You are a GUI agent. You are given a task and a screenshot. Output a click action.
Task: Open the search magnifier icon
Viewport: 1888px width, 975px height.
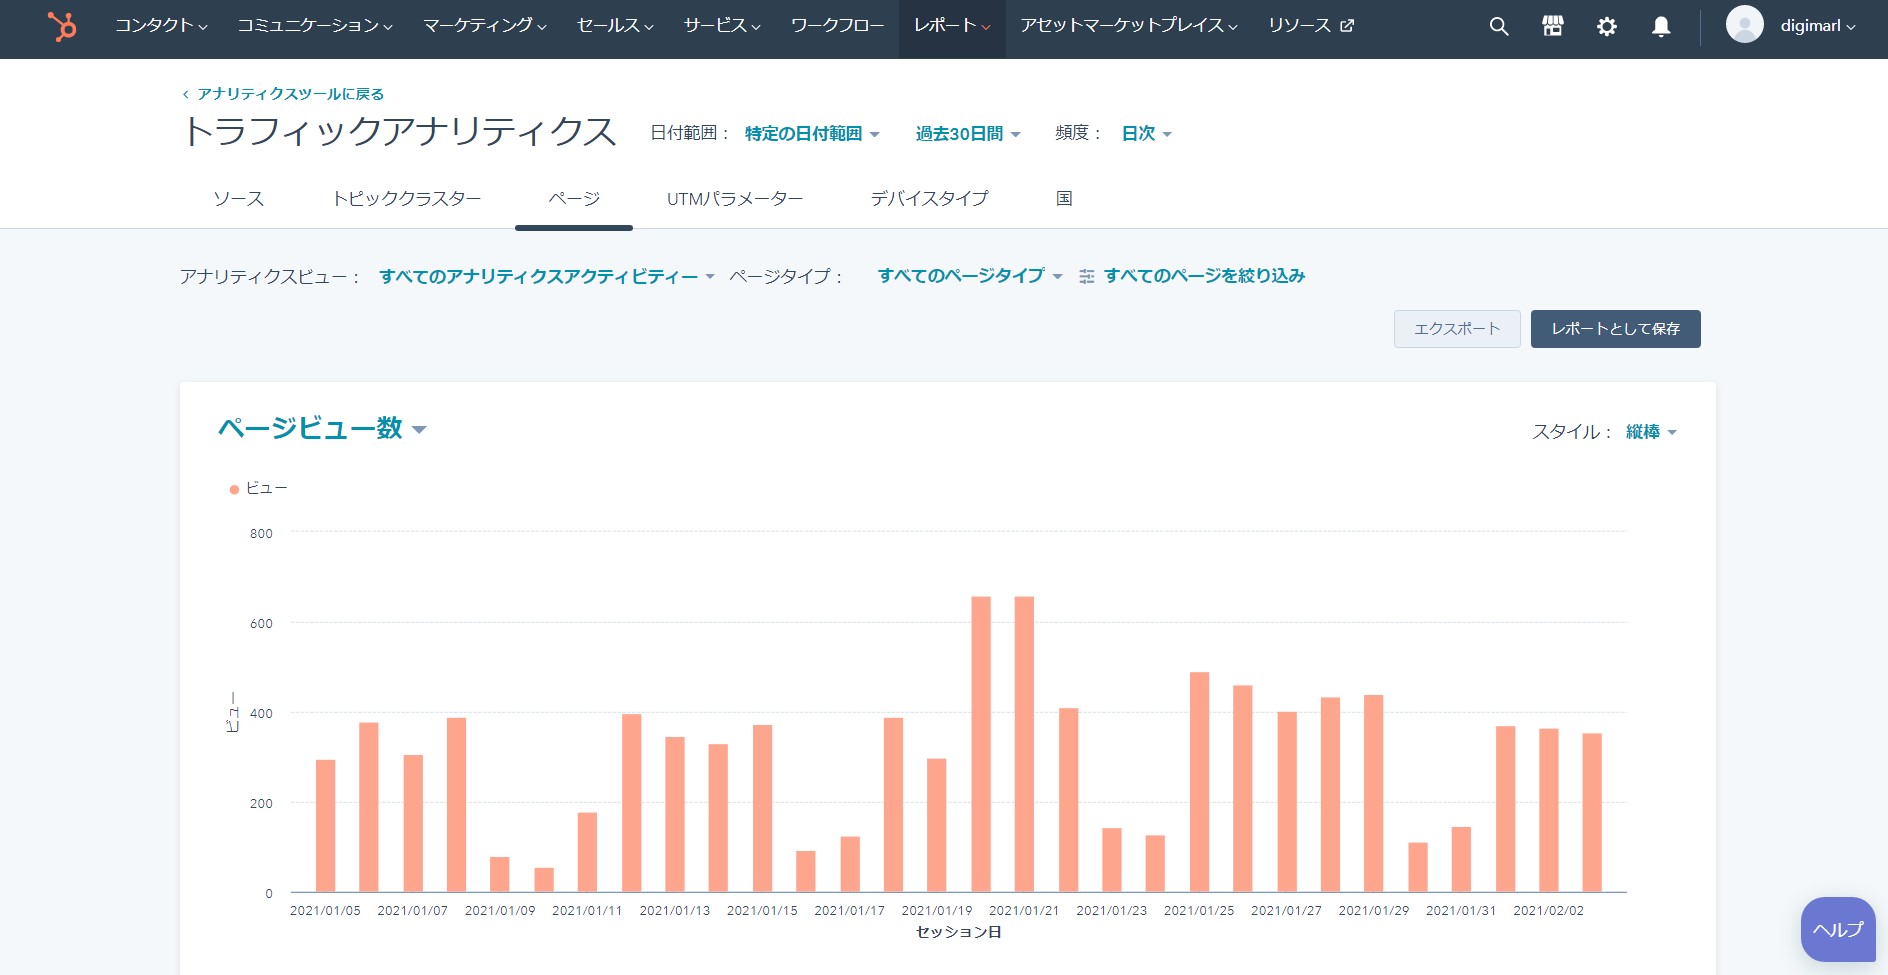[x=1498, y=27]
